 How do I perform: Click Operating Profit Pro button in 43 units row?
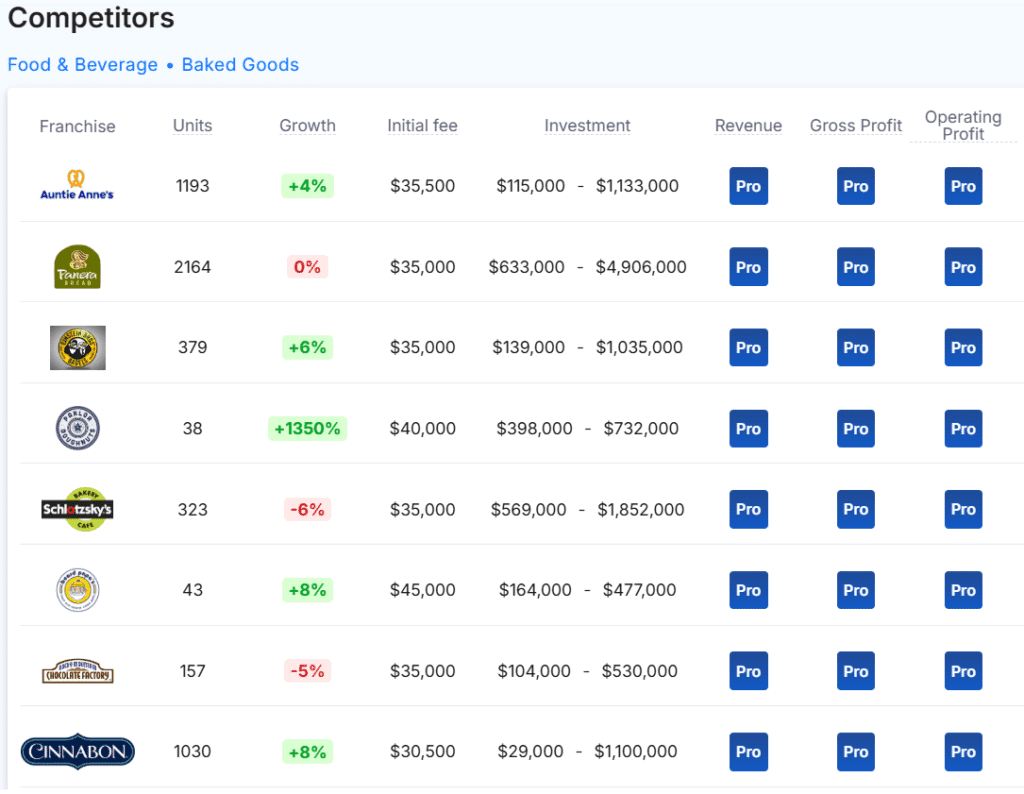click(963, 590)
